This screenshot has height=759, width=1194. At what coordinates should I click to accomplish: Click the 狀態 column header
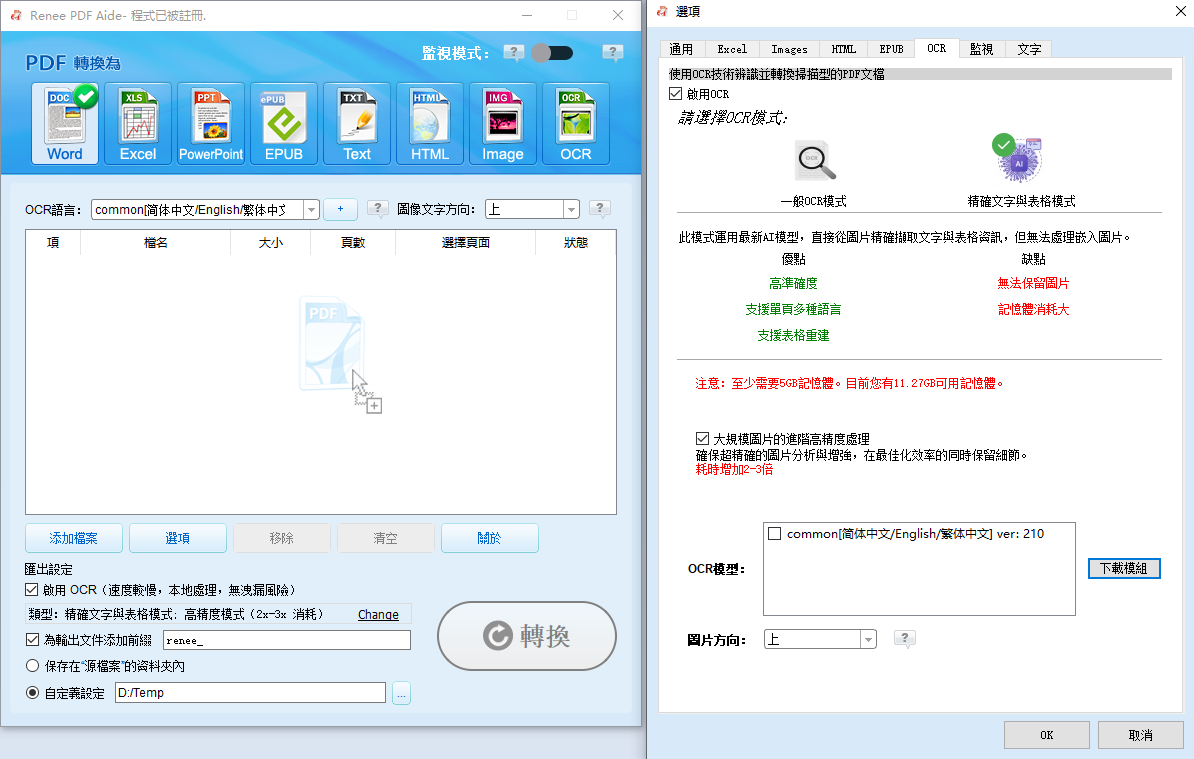576,243
